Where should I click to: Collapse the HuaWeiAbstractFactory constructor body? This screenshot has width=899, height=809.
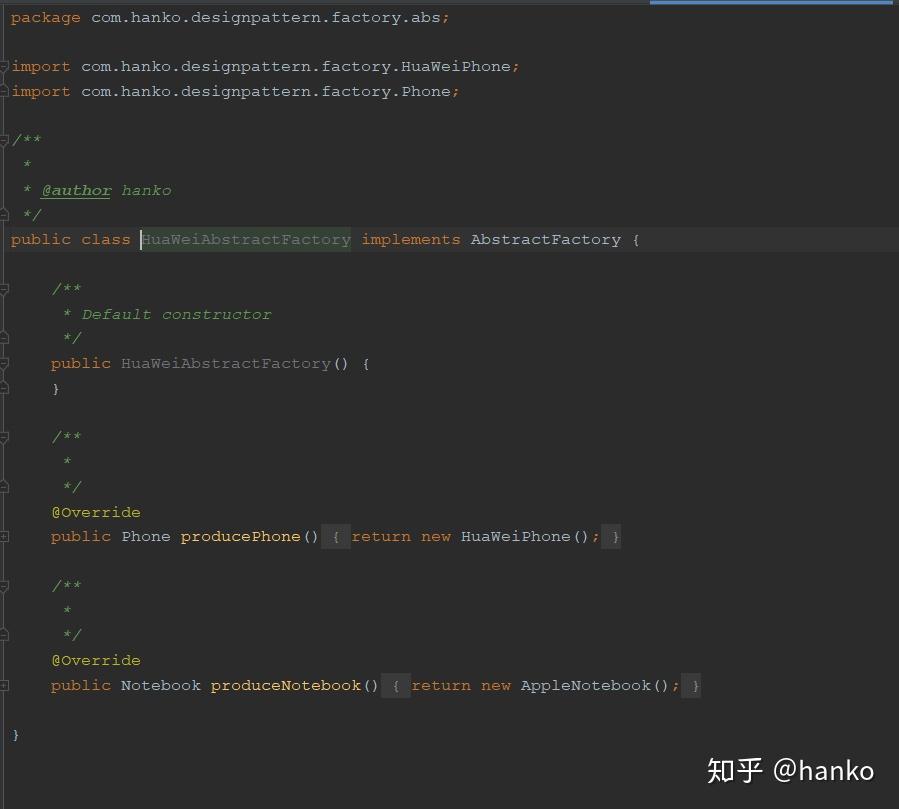[x=3, y=364]
